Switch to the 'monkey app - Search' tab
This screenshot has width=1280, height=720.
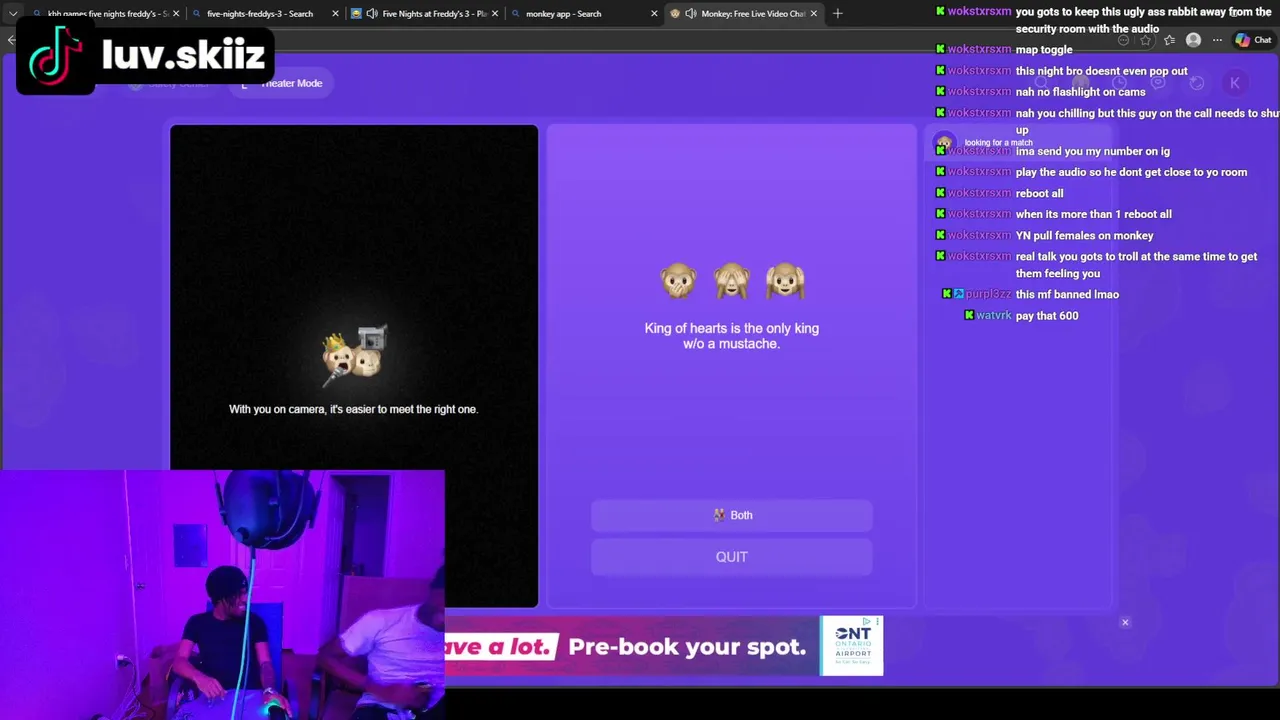585,13
